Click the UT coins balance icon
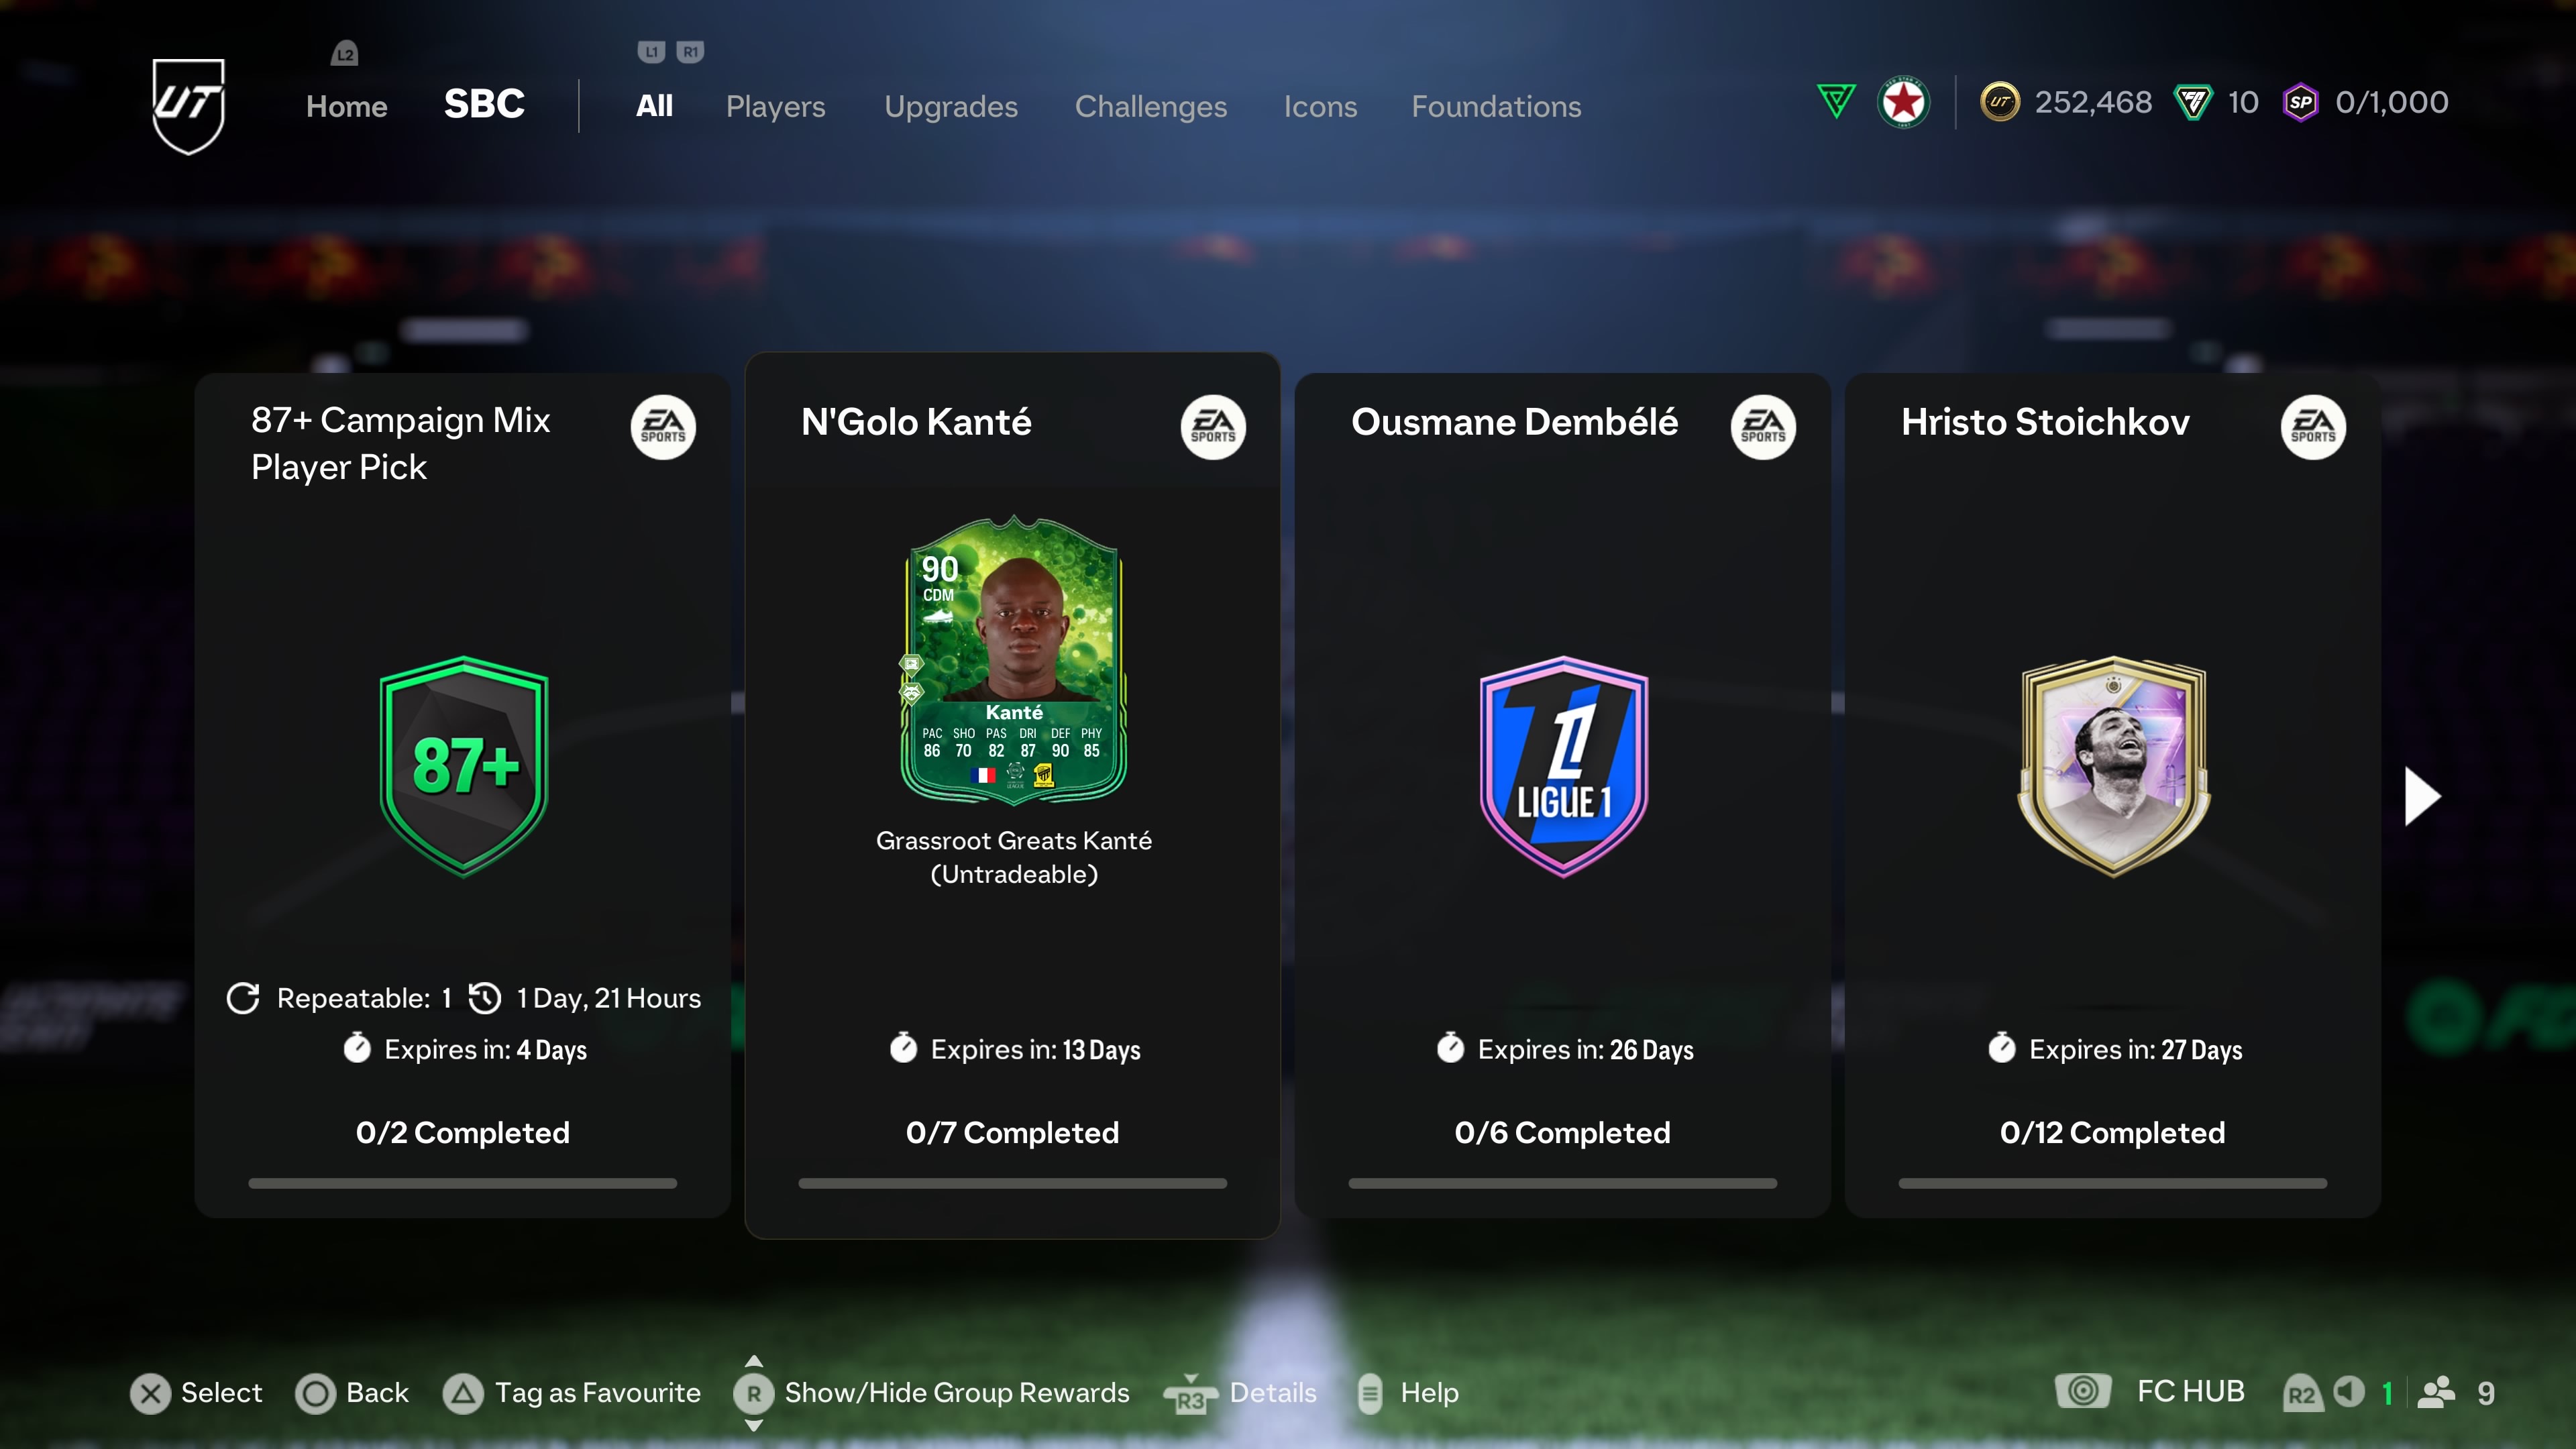The width and height of the screenshot is (2576, 1449). [x=2000, y=102]
